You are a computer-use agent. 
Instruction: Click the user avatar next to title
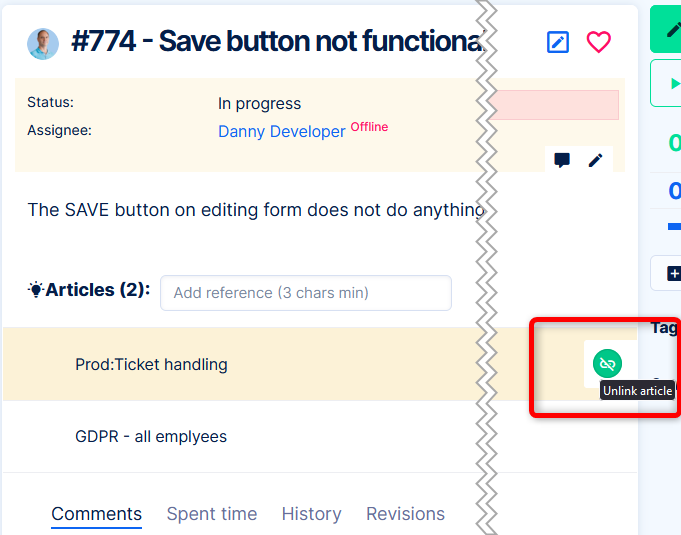(x=43, y=44)
